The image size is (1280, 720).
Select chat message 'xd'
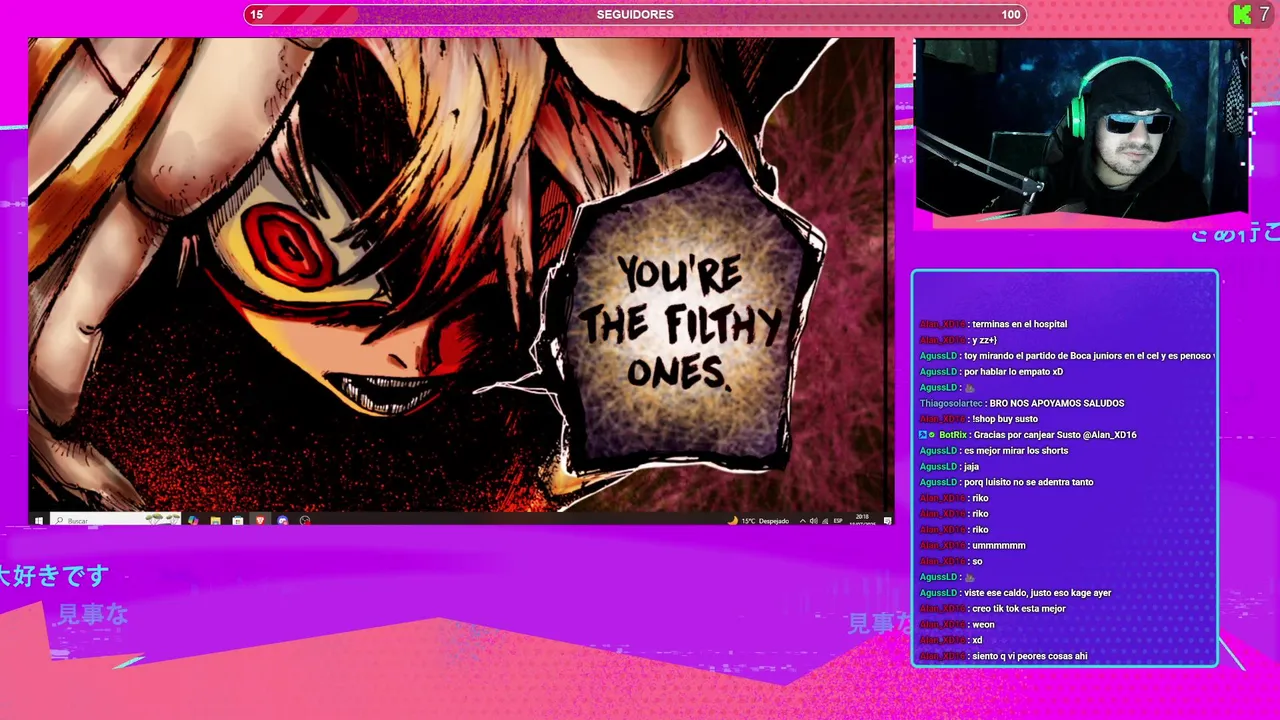point(977,640)
